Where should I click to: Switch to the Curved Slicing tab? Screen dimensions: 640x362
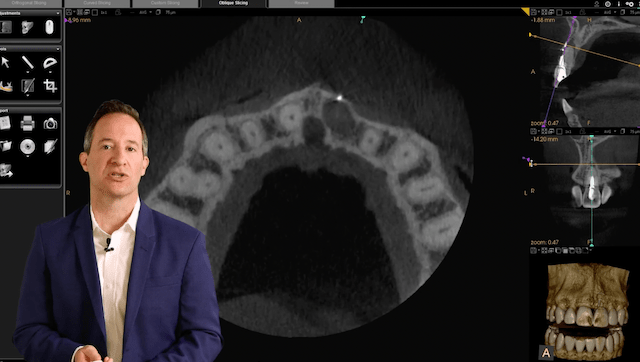tap(97, 3)
